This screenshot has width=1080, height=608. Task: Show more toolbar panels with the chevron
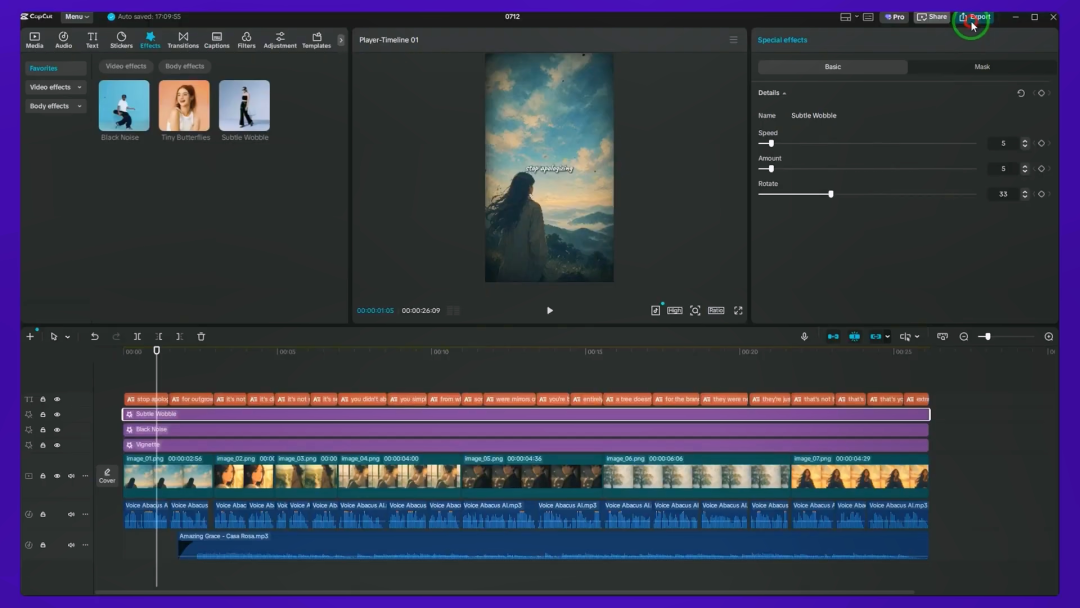point(340,40)
